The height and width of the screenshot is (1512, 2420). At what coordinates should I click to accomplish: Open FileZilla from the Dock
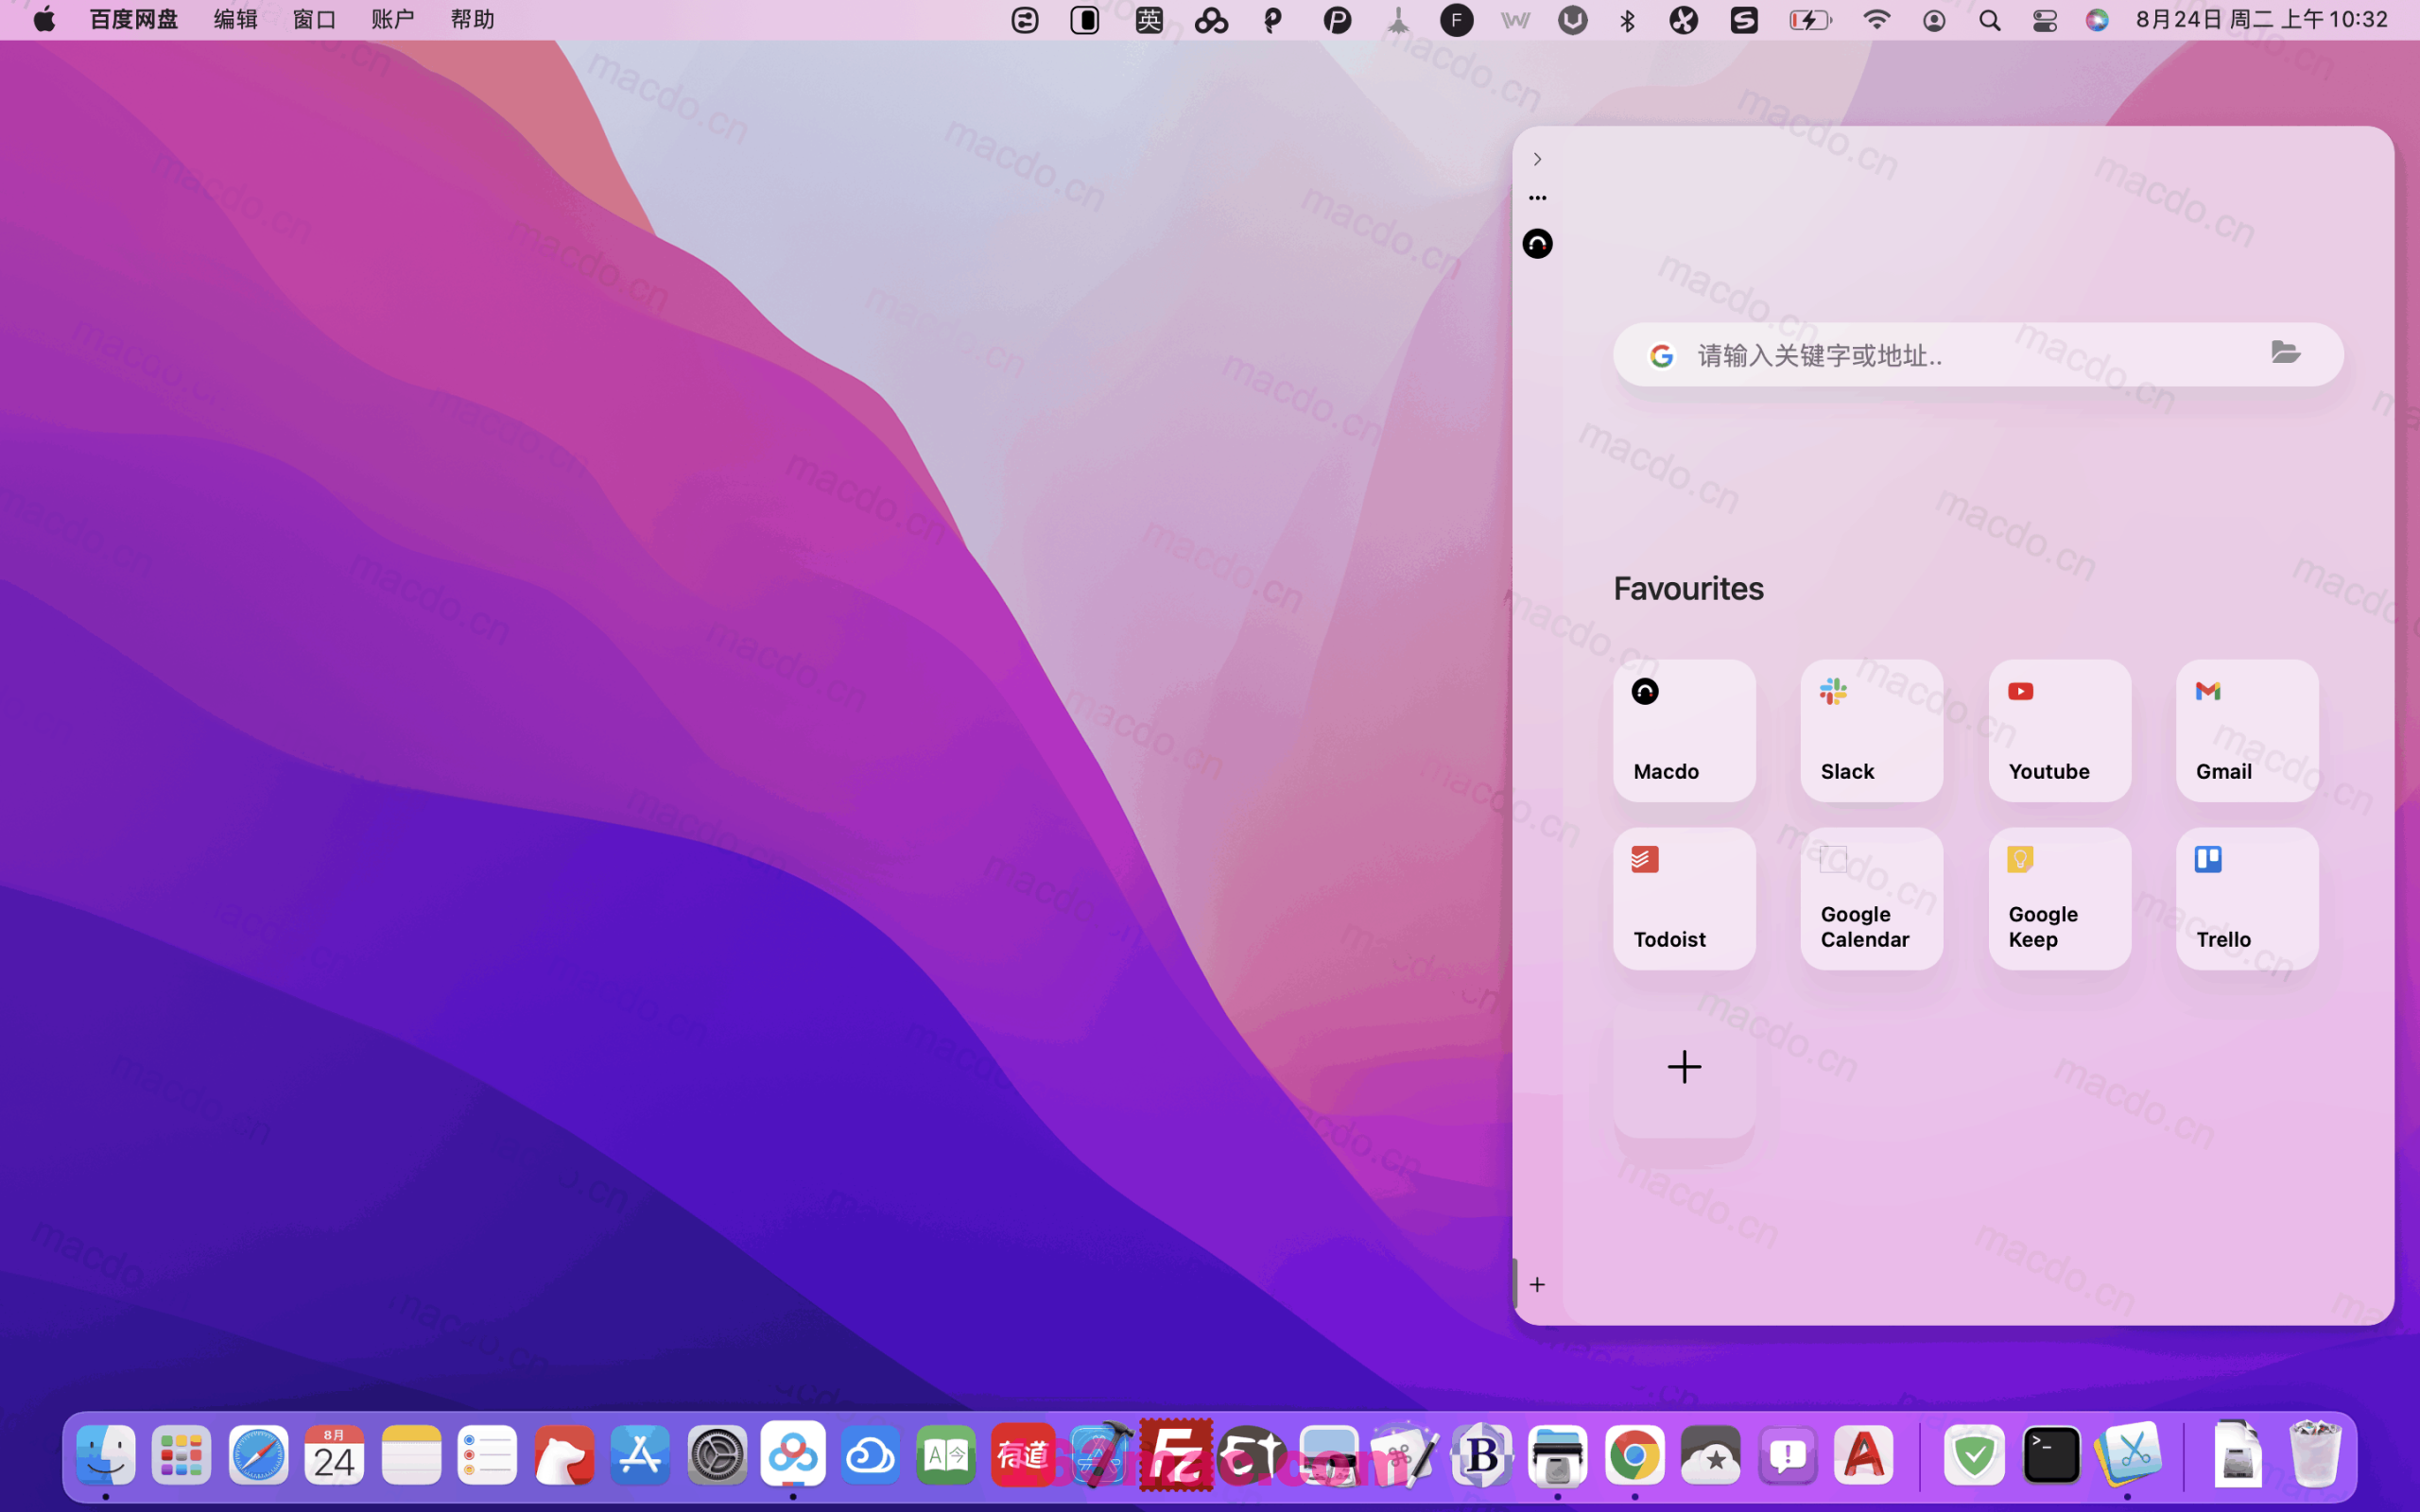click(1176, 1455)
